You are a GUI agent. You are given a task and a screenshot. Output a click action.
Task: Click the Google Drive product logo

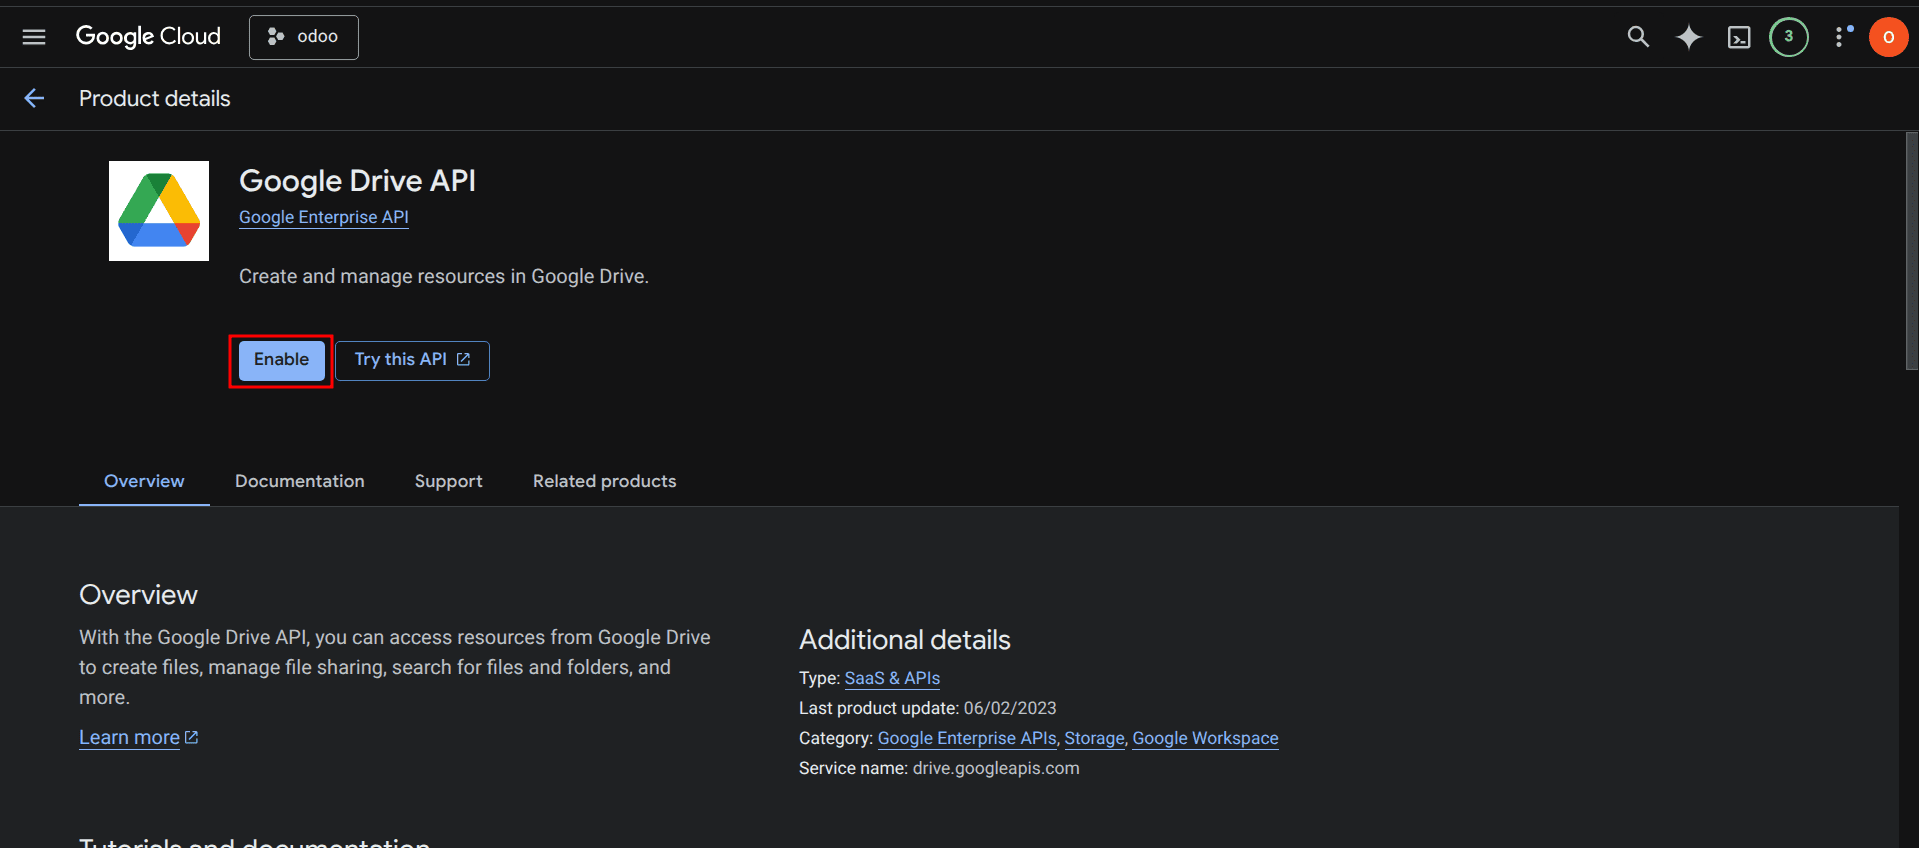pos(159,211)
